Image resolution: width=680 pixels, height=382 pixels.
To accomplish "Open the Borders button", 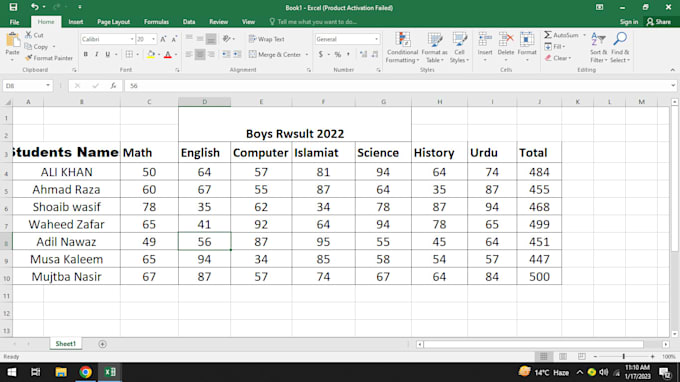I will [x=129, y=54].
